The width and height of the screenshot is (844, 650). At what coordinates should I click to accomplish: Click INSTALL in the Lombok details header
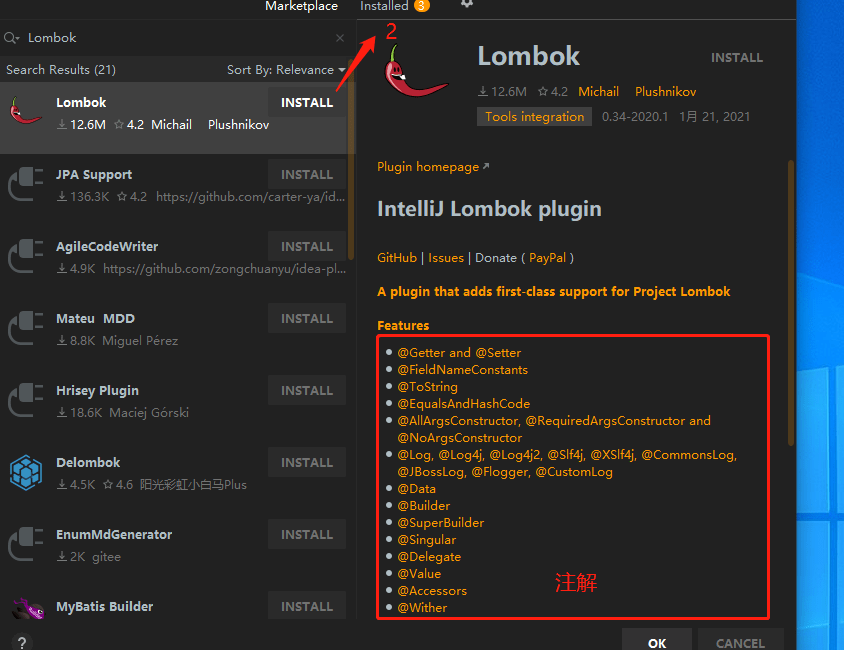click(x=736, y=58)
